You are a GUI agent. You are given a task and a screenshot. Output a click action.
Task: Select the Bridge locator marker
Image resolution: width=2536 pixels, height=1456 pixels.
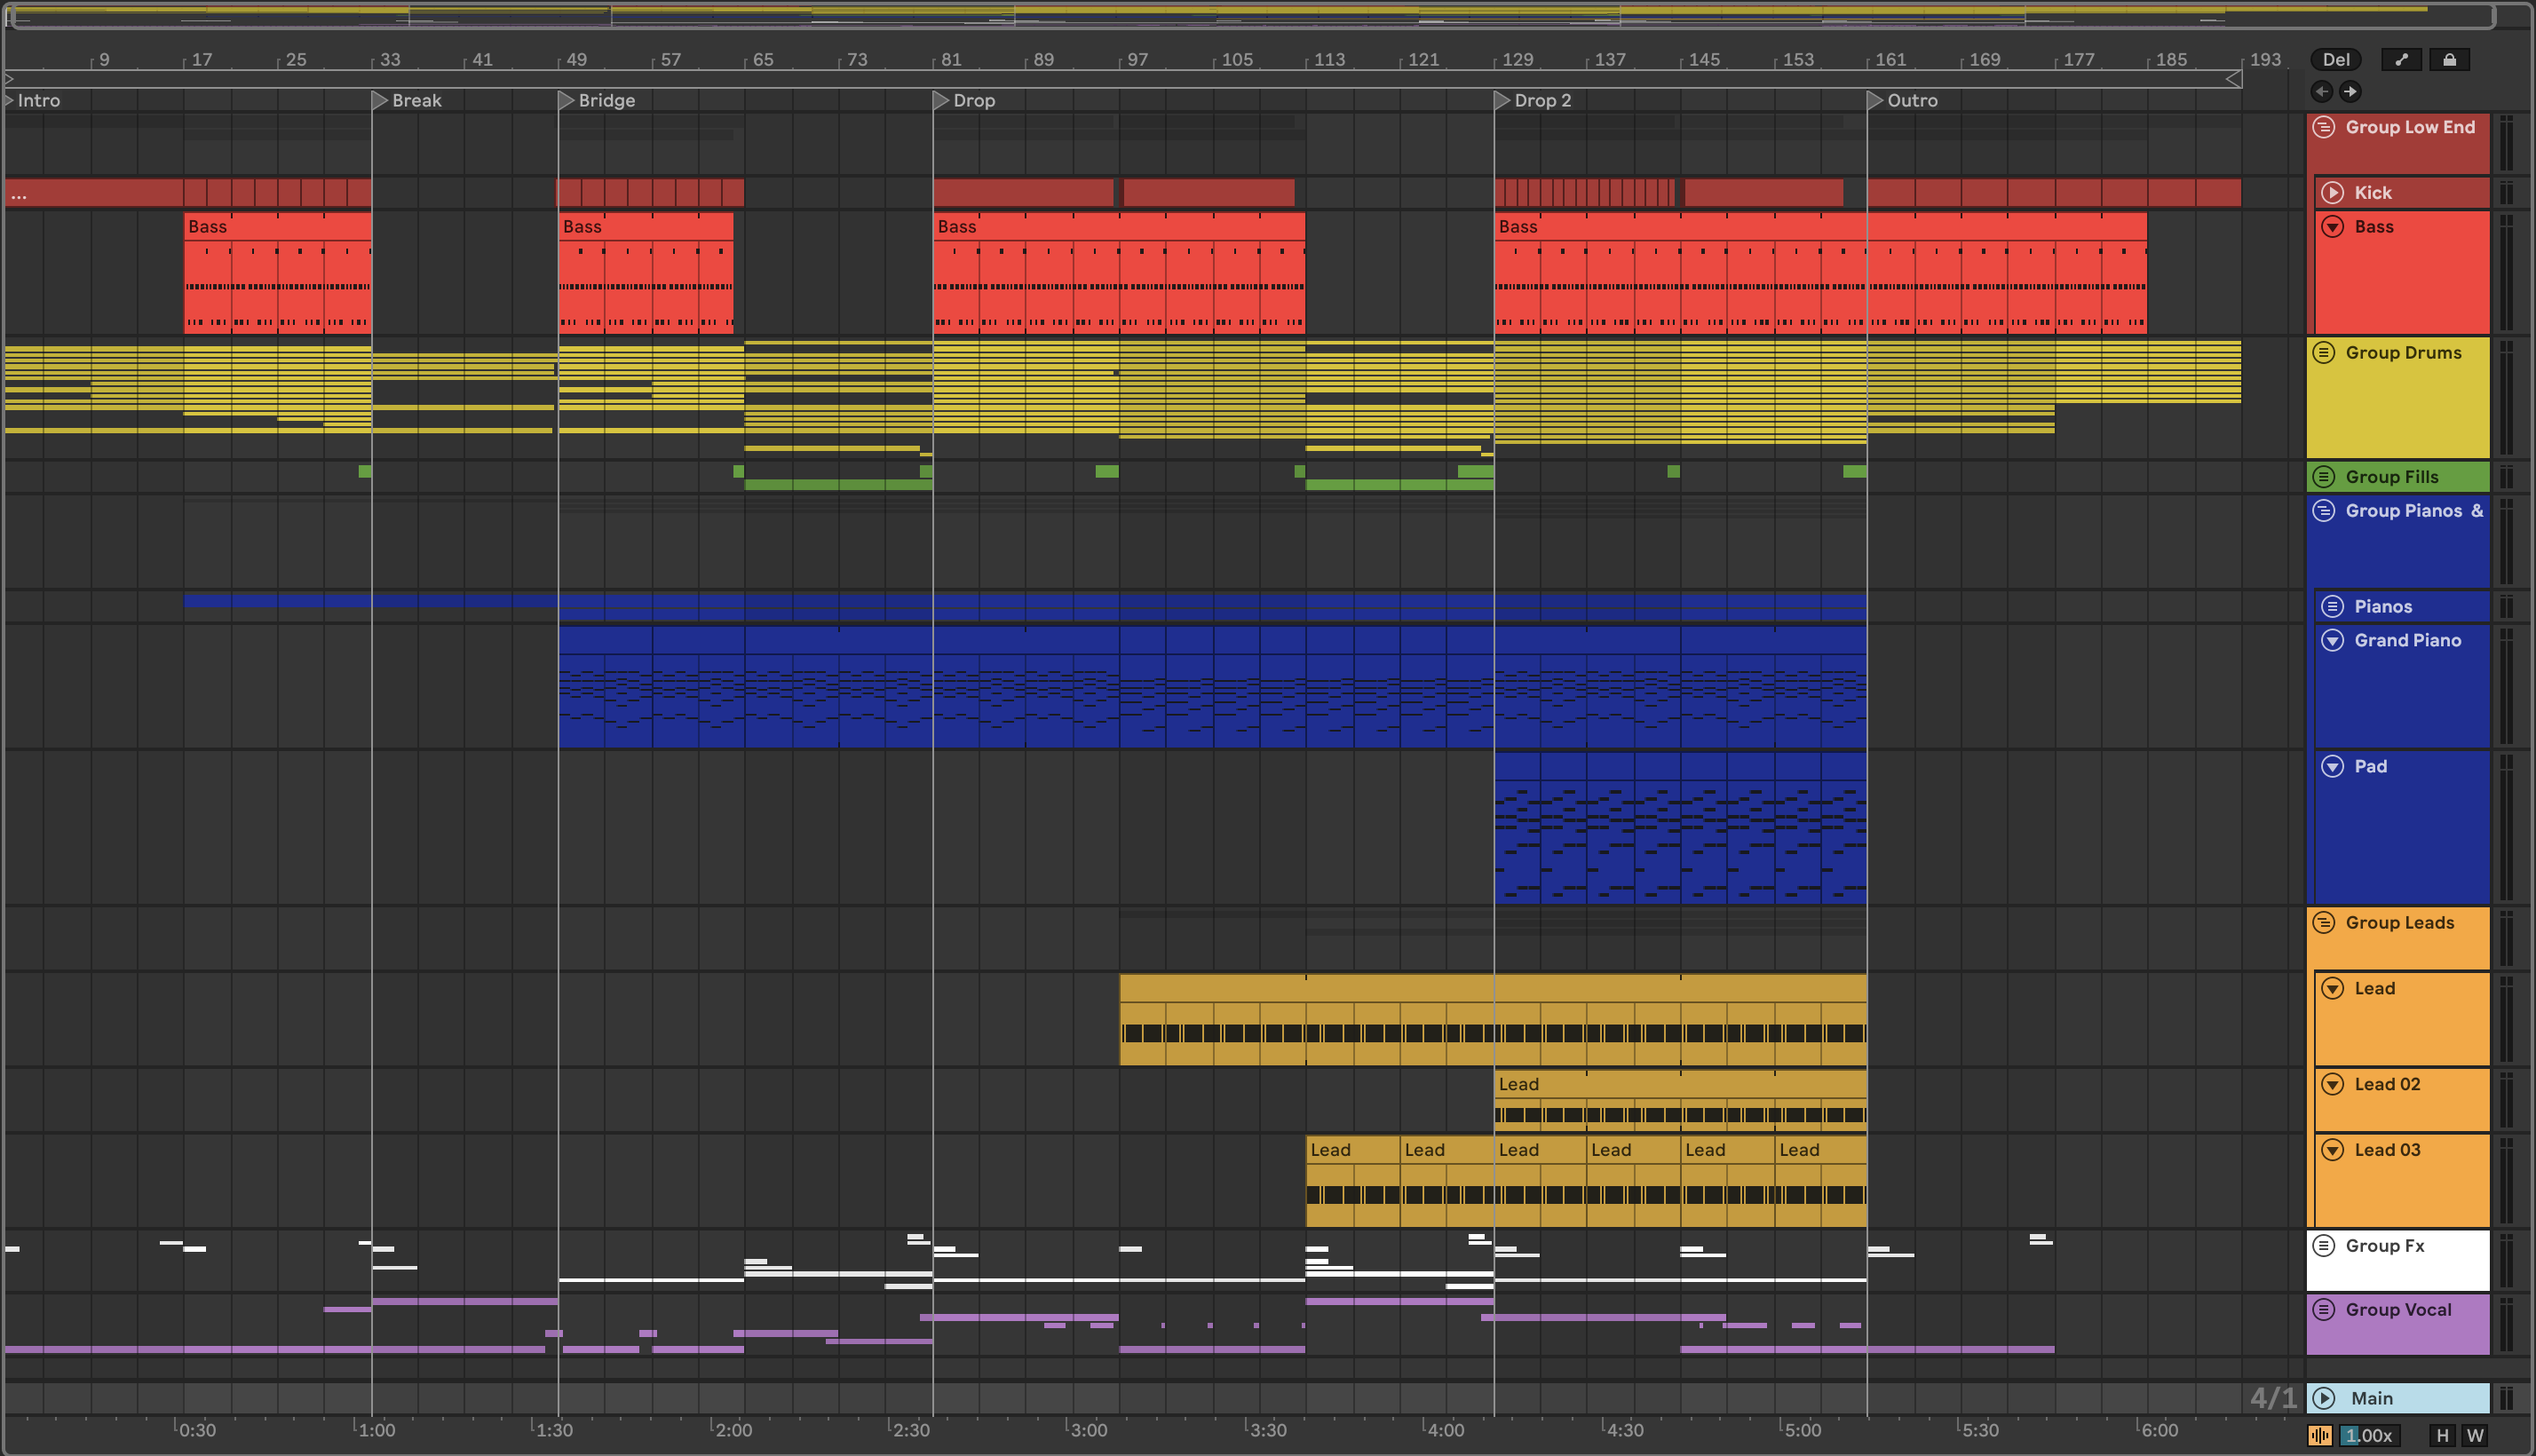click(x=566, y=100)
